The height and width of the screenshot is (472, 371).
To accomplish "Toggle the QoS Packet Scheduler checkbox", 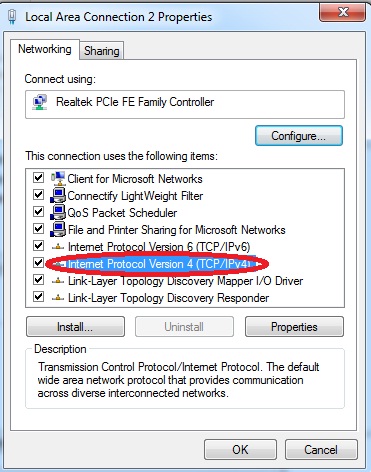I will (x=38, y=212).
